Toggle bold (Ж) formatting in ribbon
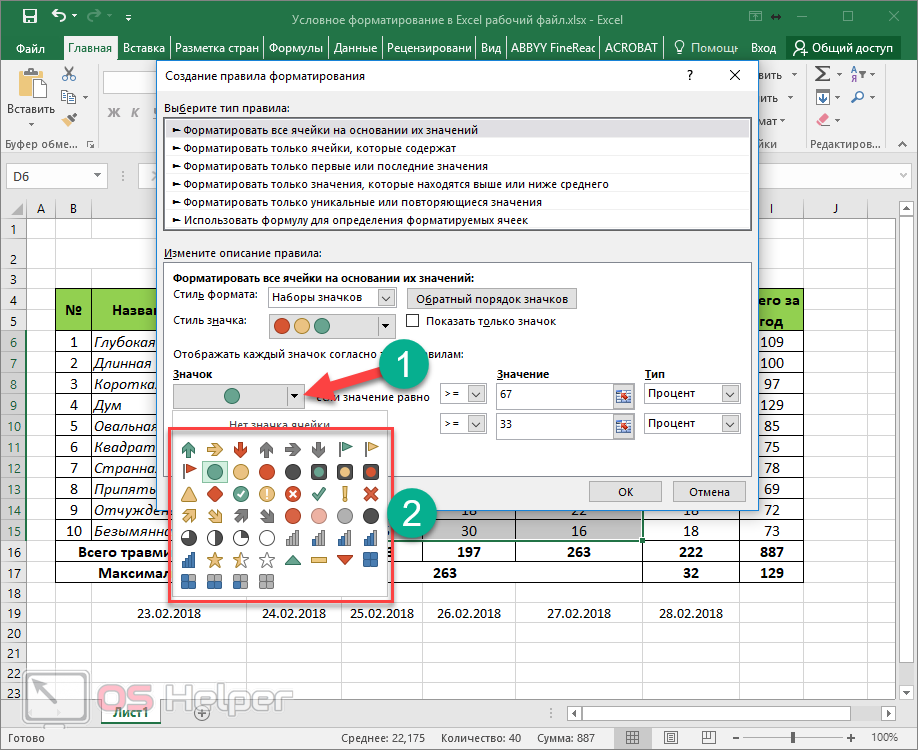This screenshot has height=750, width=918. point(113,111)
